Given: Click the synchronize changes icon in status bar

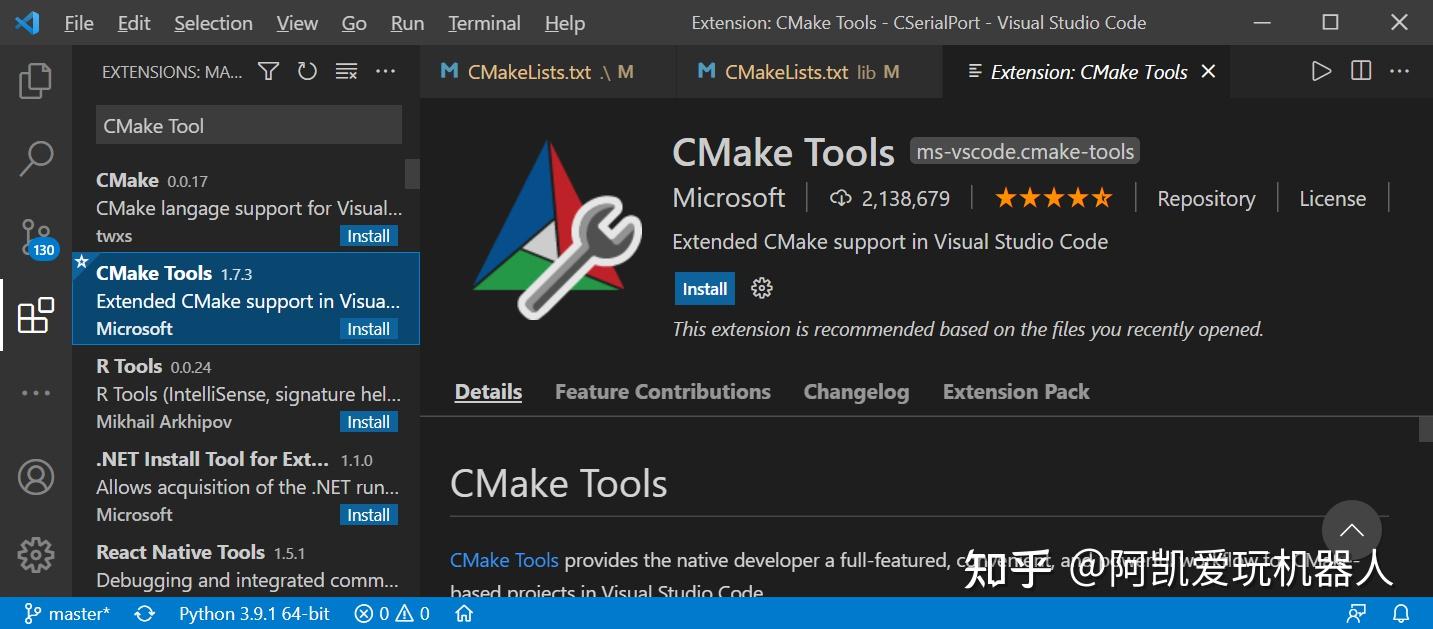Looking at the screenshot, I should [x=144, y=613].
